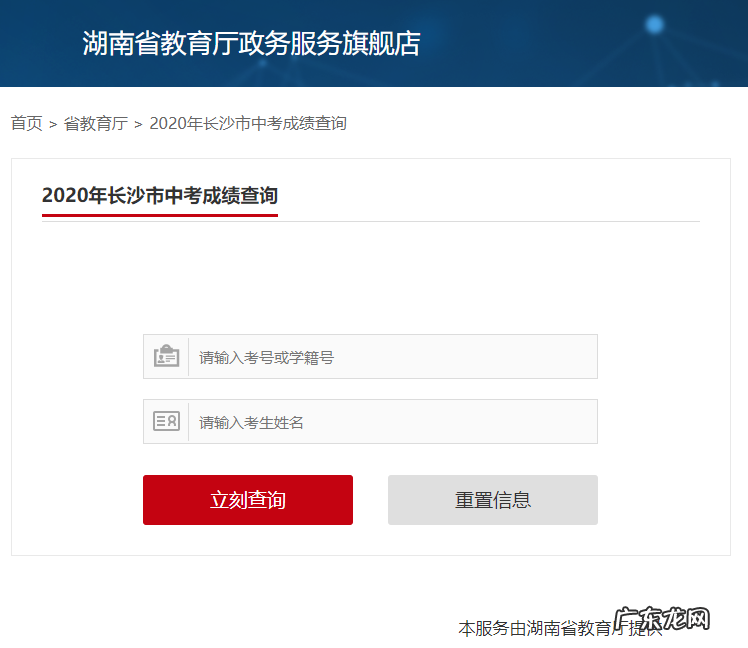This screenshot has height=648, width=748.
Task: Focus the 请输入考生姓名 input field
Action: coord(392,422)
